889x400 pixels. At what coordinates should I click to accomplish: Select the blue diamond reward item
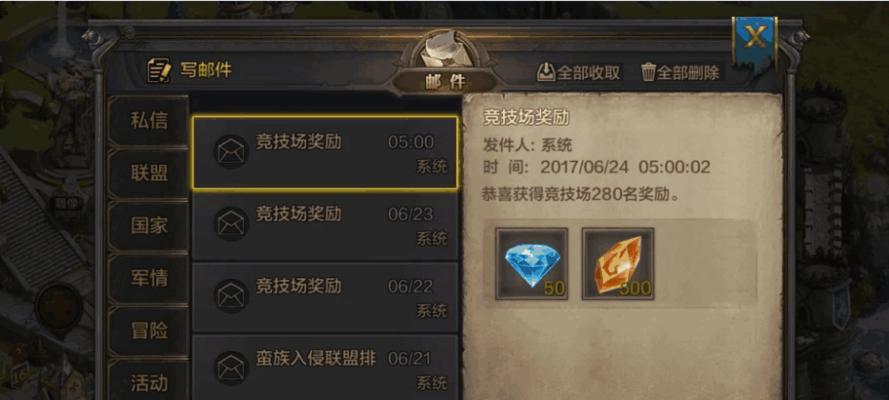pyautogui.click(x=532, y=263)
